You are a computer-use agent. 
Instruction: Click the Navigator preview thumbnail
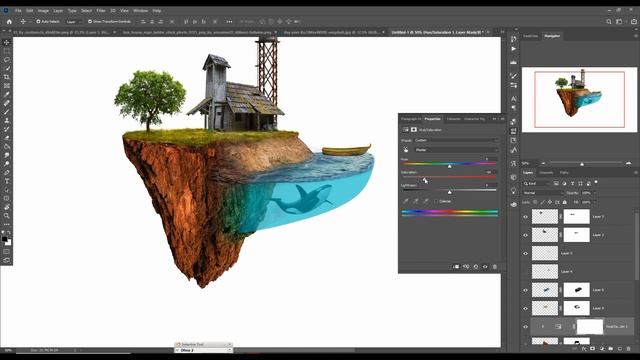(579, 100)
